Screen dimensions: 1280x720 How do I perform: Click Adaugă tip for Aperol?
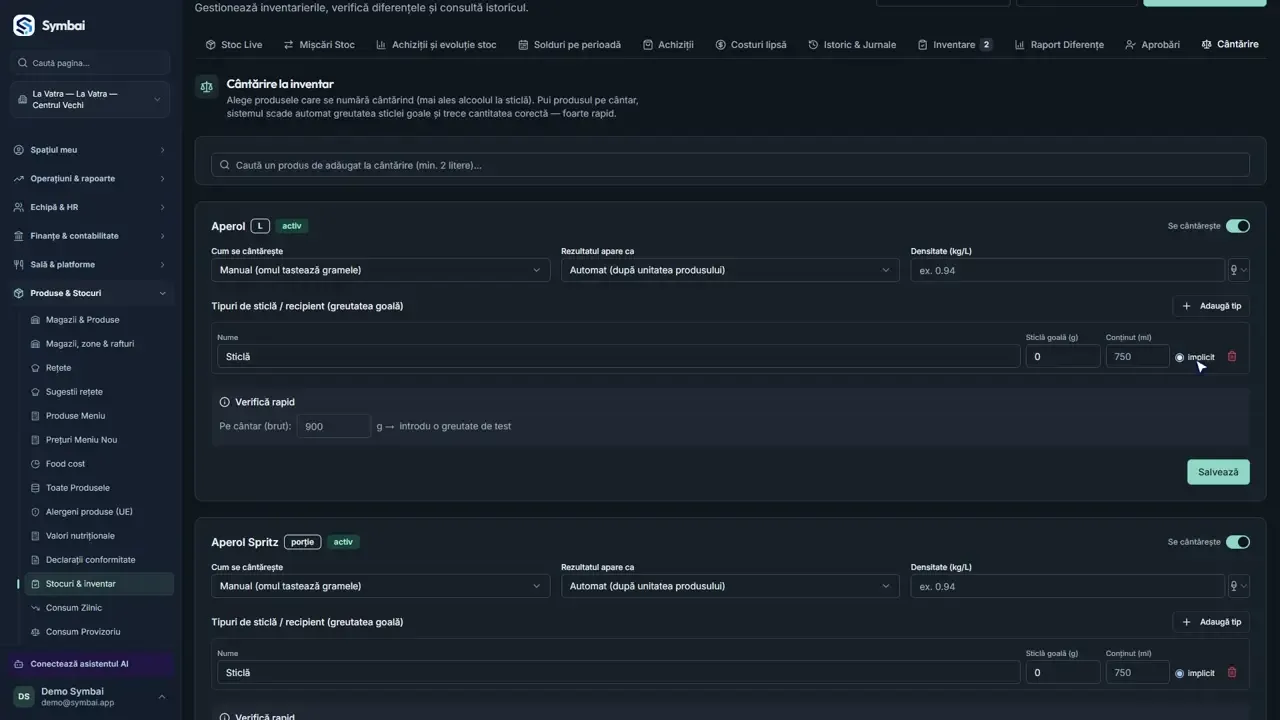point(1211,306)
